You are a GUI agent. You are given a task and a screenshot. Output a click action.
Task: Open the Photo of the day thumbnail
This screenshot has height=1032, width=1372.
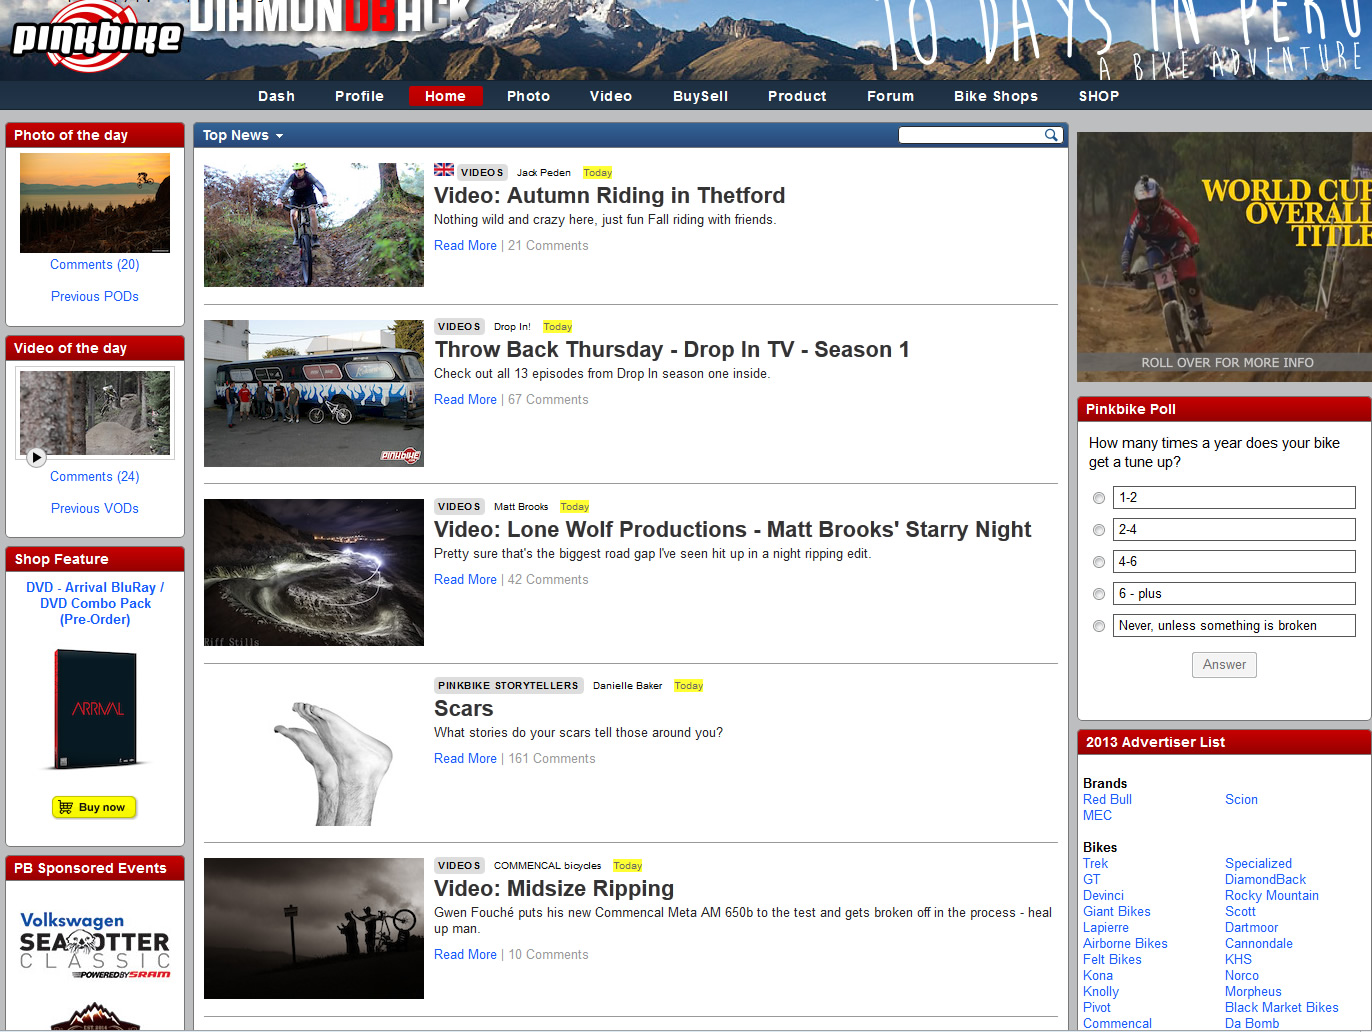tap(95, 203)
